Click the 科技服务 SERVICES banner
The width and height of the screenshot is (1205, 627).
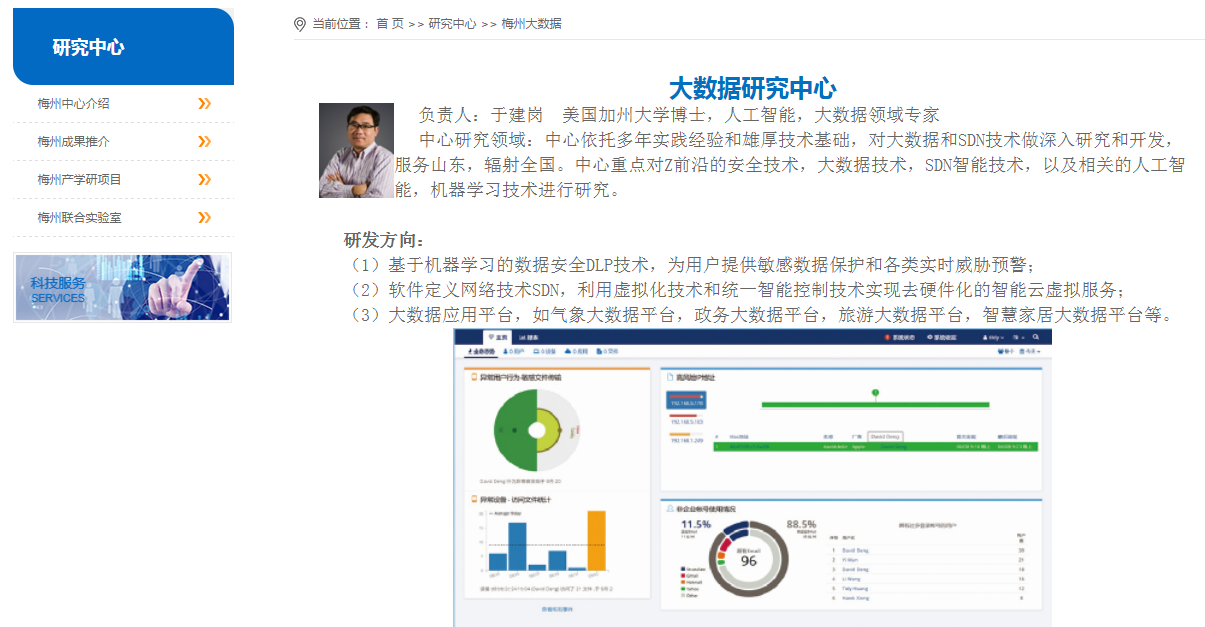[123, 288]
